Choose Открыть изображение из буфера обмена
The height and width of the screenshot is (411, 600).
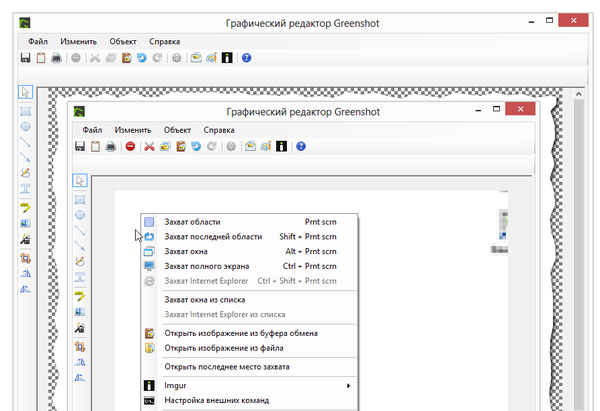[249, 333]
